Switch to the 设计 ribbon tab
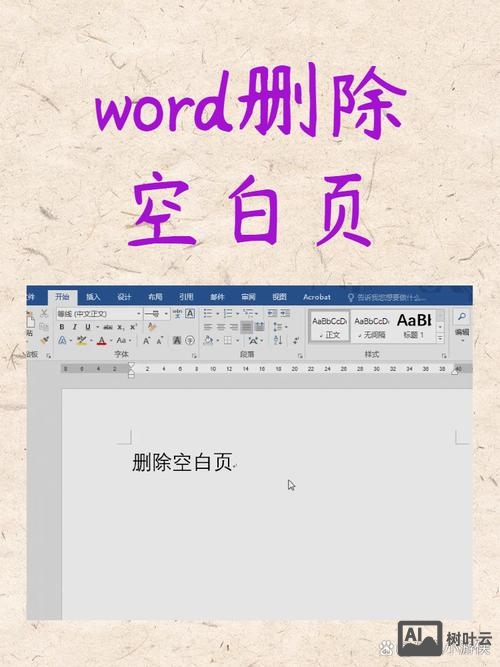 tap(124, 297)
